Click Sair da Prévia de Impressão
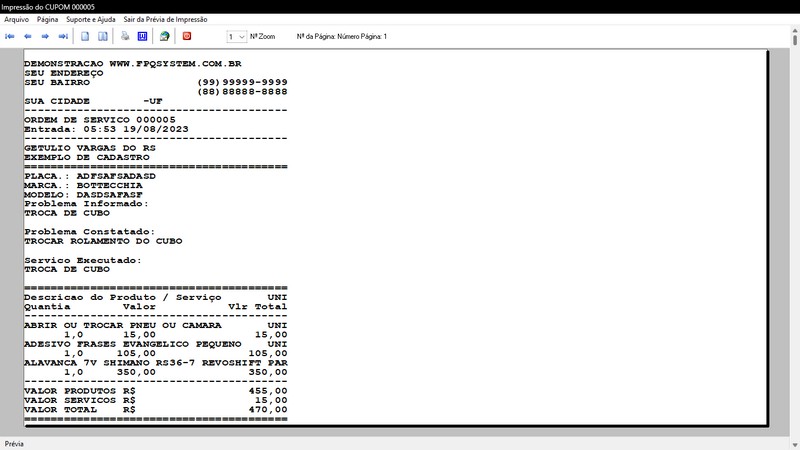 [164, 19]
